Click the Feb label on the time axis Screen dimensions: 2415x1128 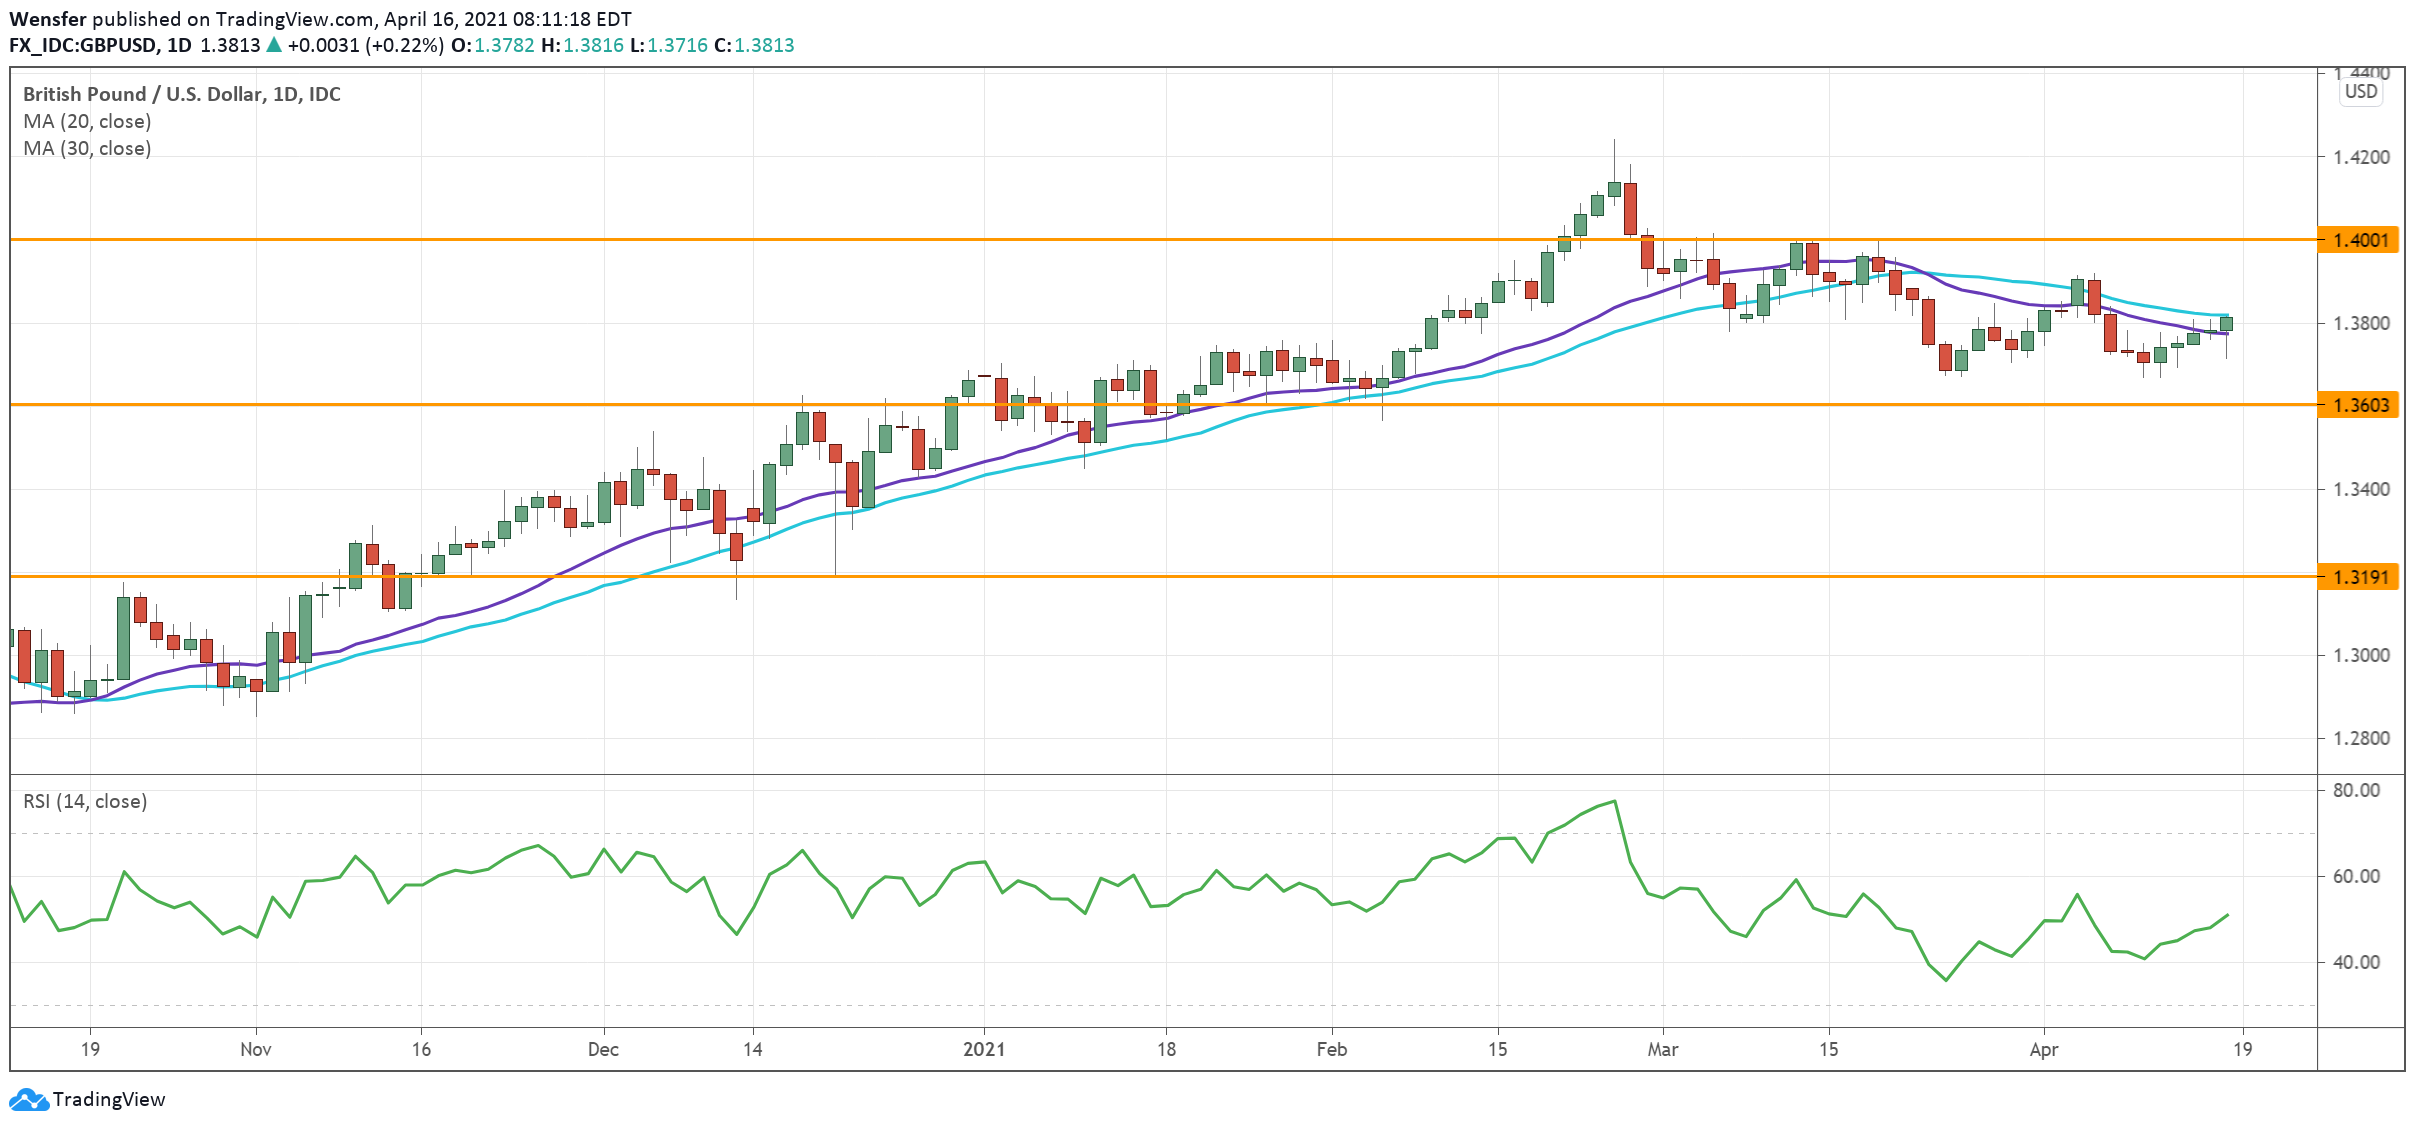pyautogui.click(x=1331, y=1049)
